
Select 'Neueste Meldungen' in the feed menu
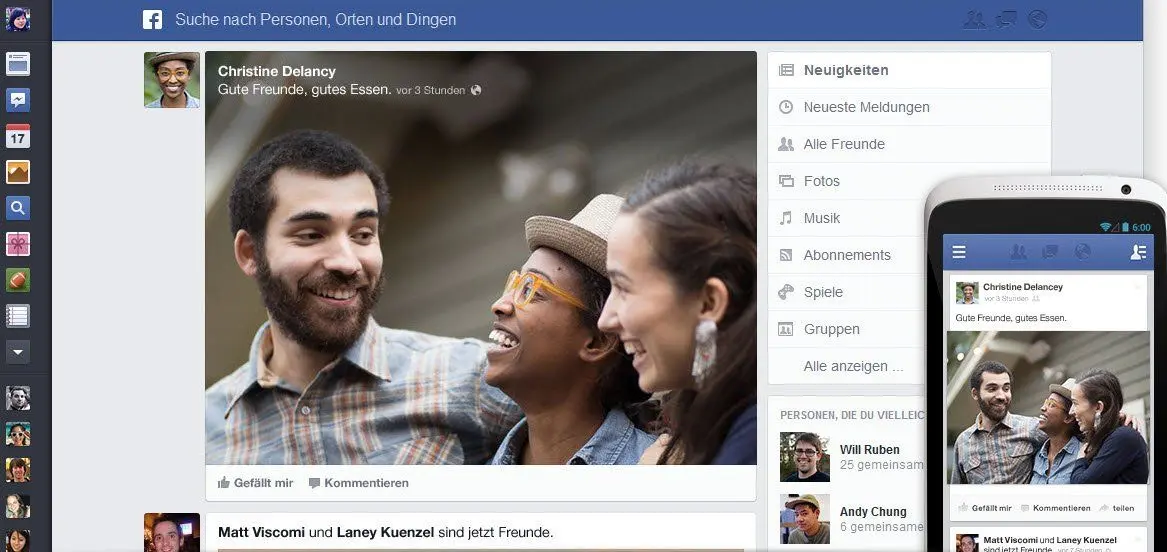pyautogui.click(x=909, y=107)
